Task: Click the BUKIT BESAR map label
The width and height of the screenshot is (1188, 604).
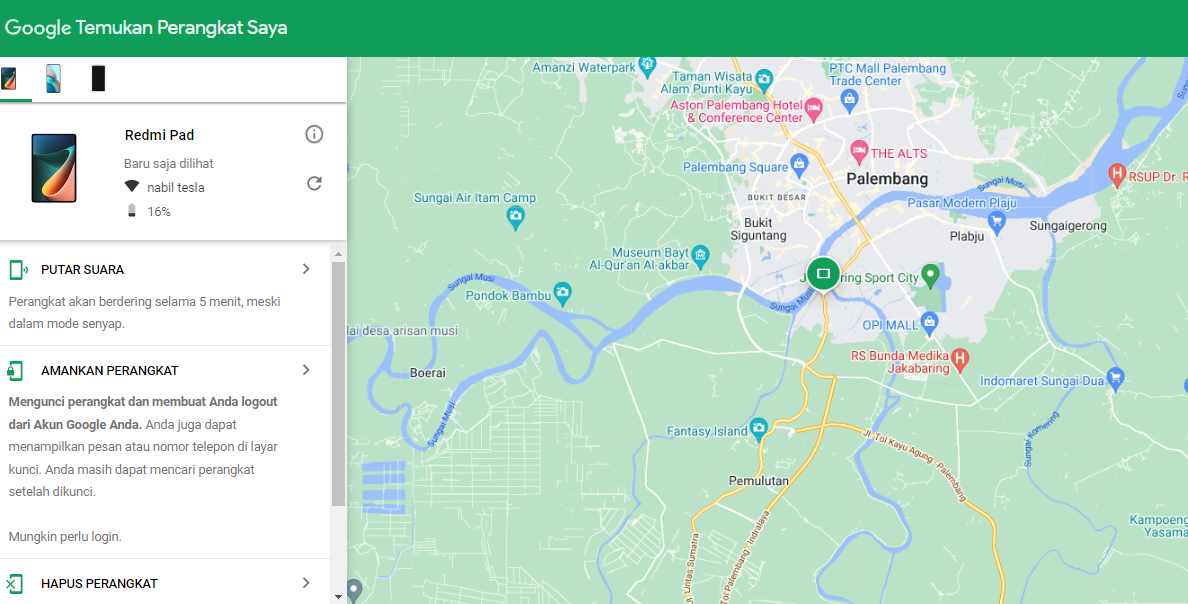Action: click(777, 197)
